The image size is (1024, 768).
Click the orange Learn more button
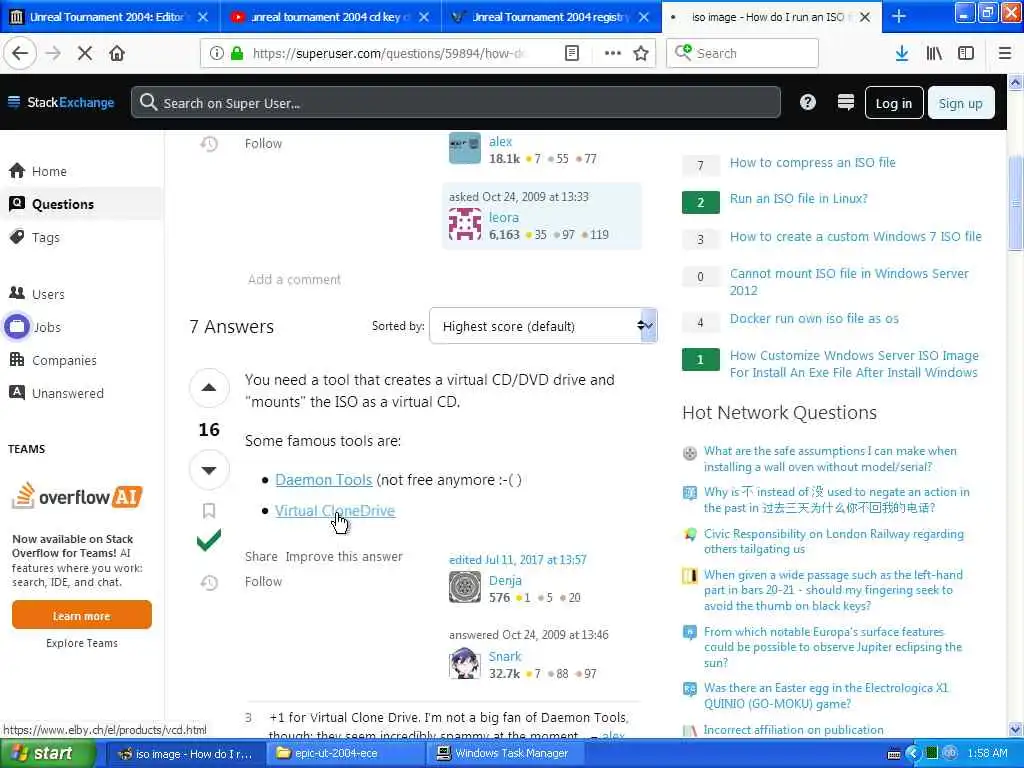[82, 615]
